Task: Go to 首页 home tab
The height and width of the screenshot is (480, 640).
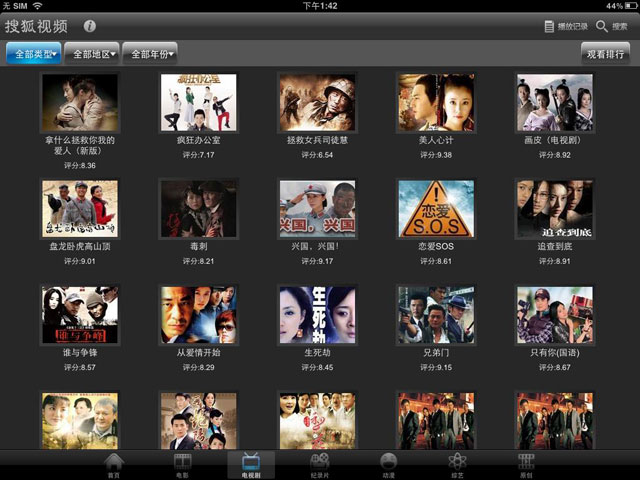Action: [x=114, y=465]
